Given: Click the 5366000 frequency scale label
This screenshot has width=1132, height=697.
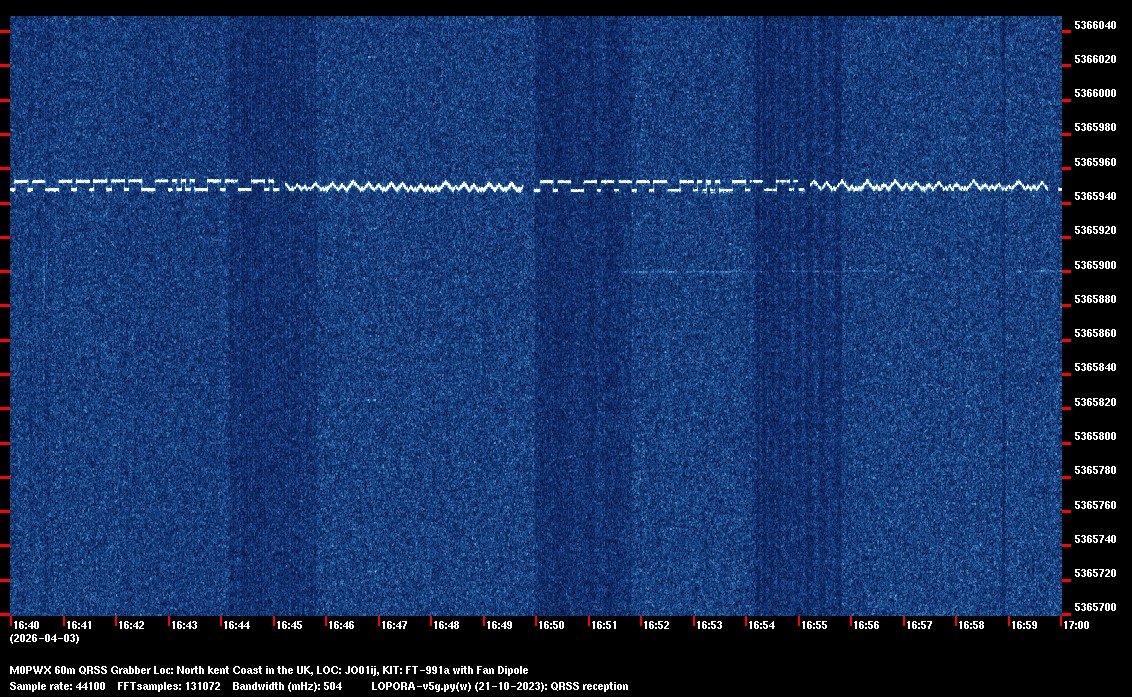Looking at the screenshot, I should pyautogui.click(x=1095, y=93).
